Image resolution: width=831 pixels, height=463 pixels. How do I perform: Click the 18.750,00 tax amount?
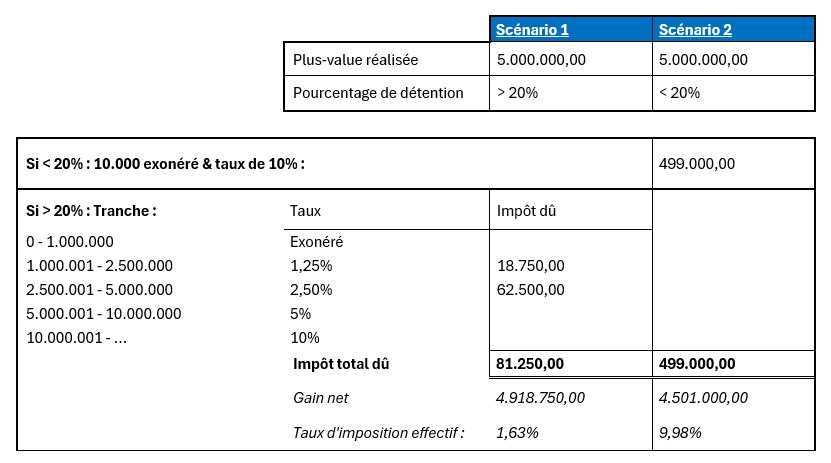tap(531, 266)
